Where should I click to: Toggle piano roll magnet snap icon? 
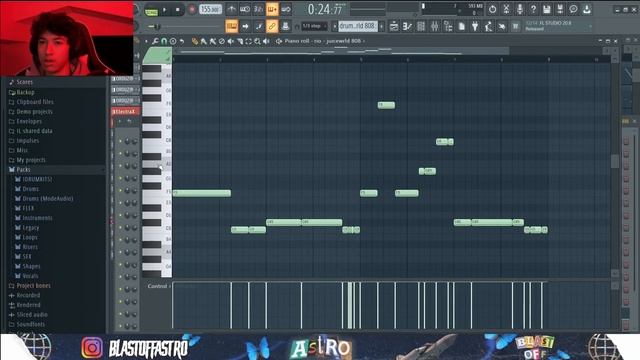pyautogui.click(x=164, y=41)
